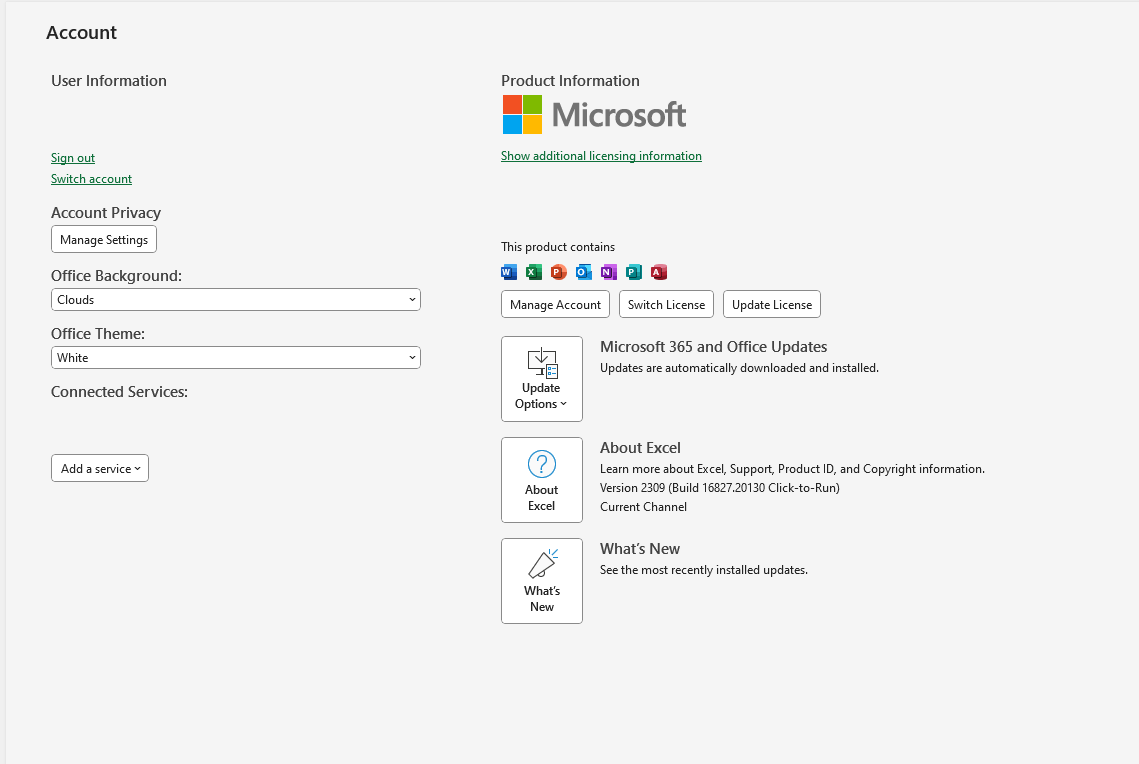Click 'Updates are automatically downloaded and installed' text
Viewport: 1139px width, 764px height.
pyautogui.click(x=739, y=368)
